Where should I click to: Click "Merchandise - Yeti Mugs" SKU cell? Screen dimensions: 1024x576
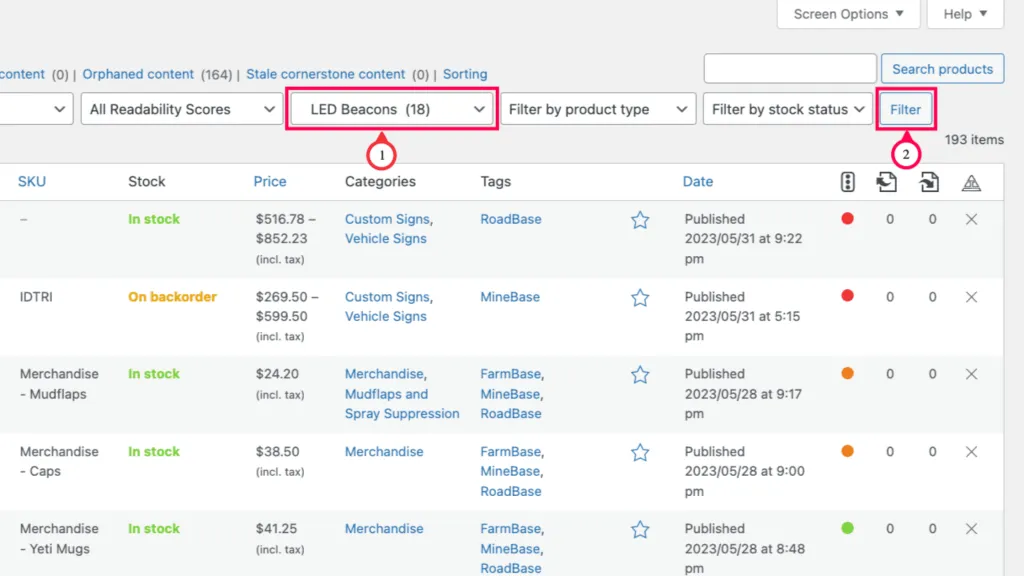pyautogui.click(x=59, y=539)
